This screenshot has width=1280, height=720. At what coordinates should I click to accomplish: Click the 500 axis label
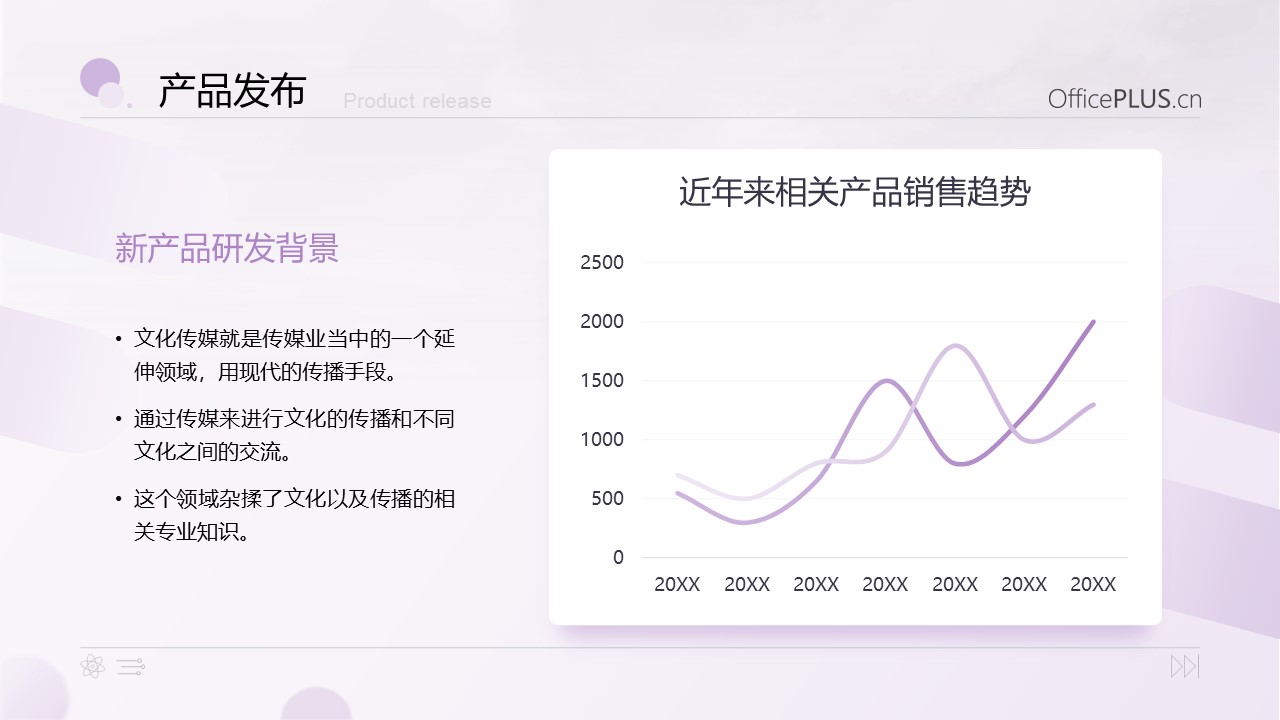[x=607, y=499]
